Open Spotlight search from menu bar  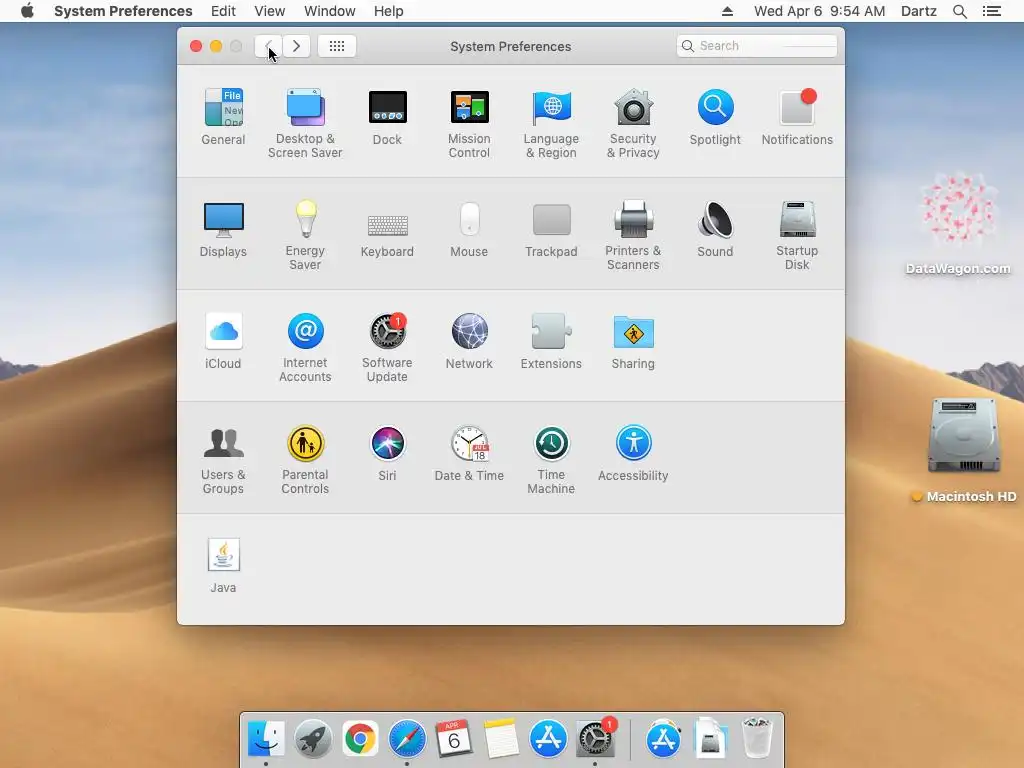(959, 11)
